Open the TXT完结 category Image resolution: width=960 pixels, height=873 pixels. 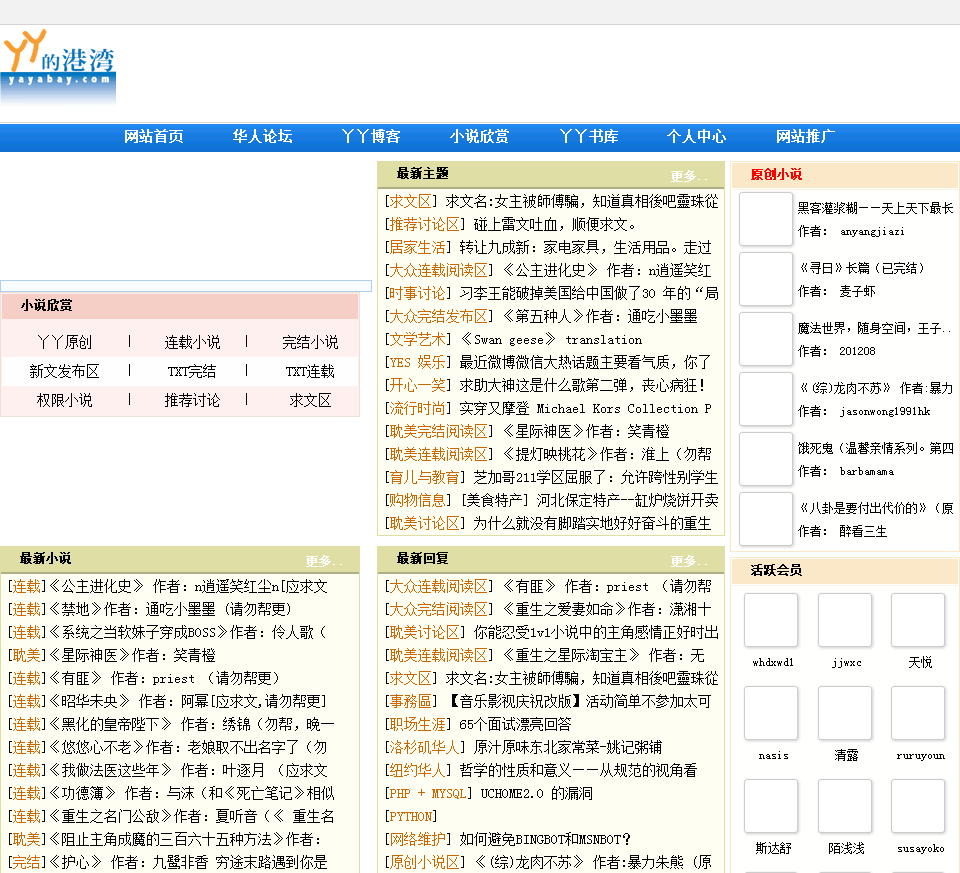pyautogui.click(x=192, y=372)
